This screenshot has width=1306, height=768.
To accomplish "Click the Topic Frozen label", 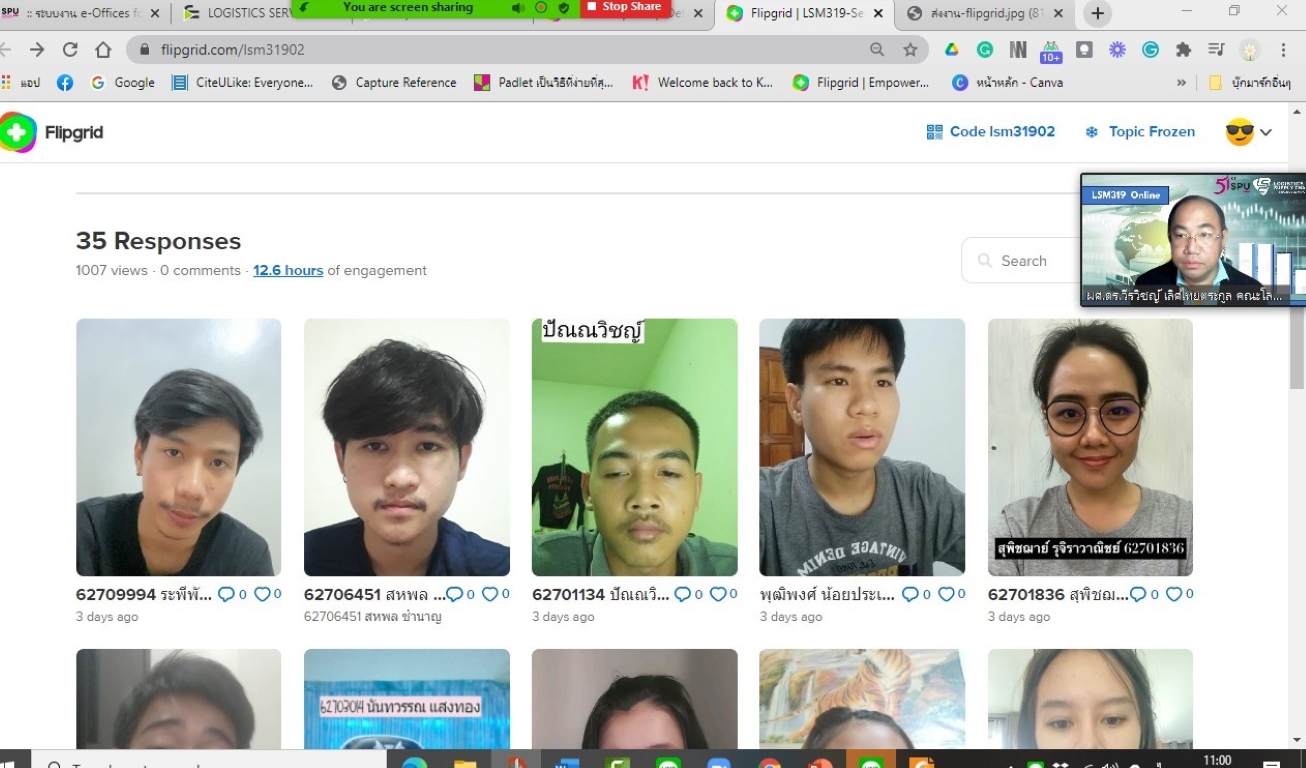I will click(x=1152, y=132).
